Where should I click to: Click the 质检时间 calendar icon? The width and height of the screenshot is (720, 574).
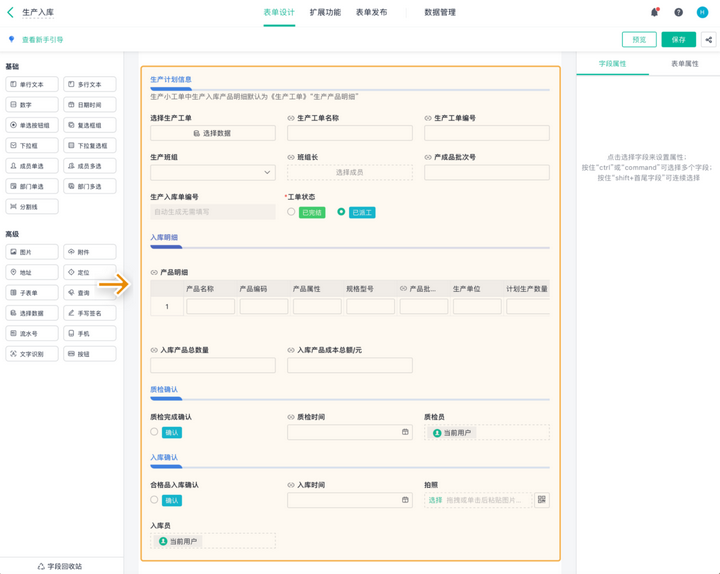click(405, 433)
